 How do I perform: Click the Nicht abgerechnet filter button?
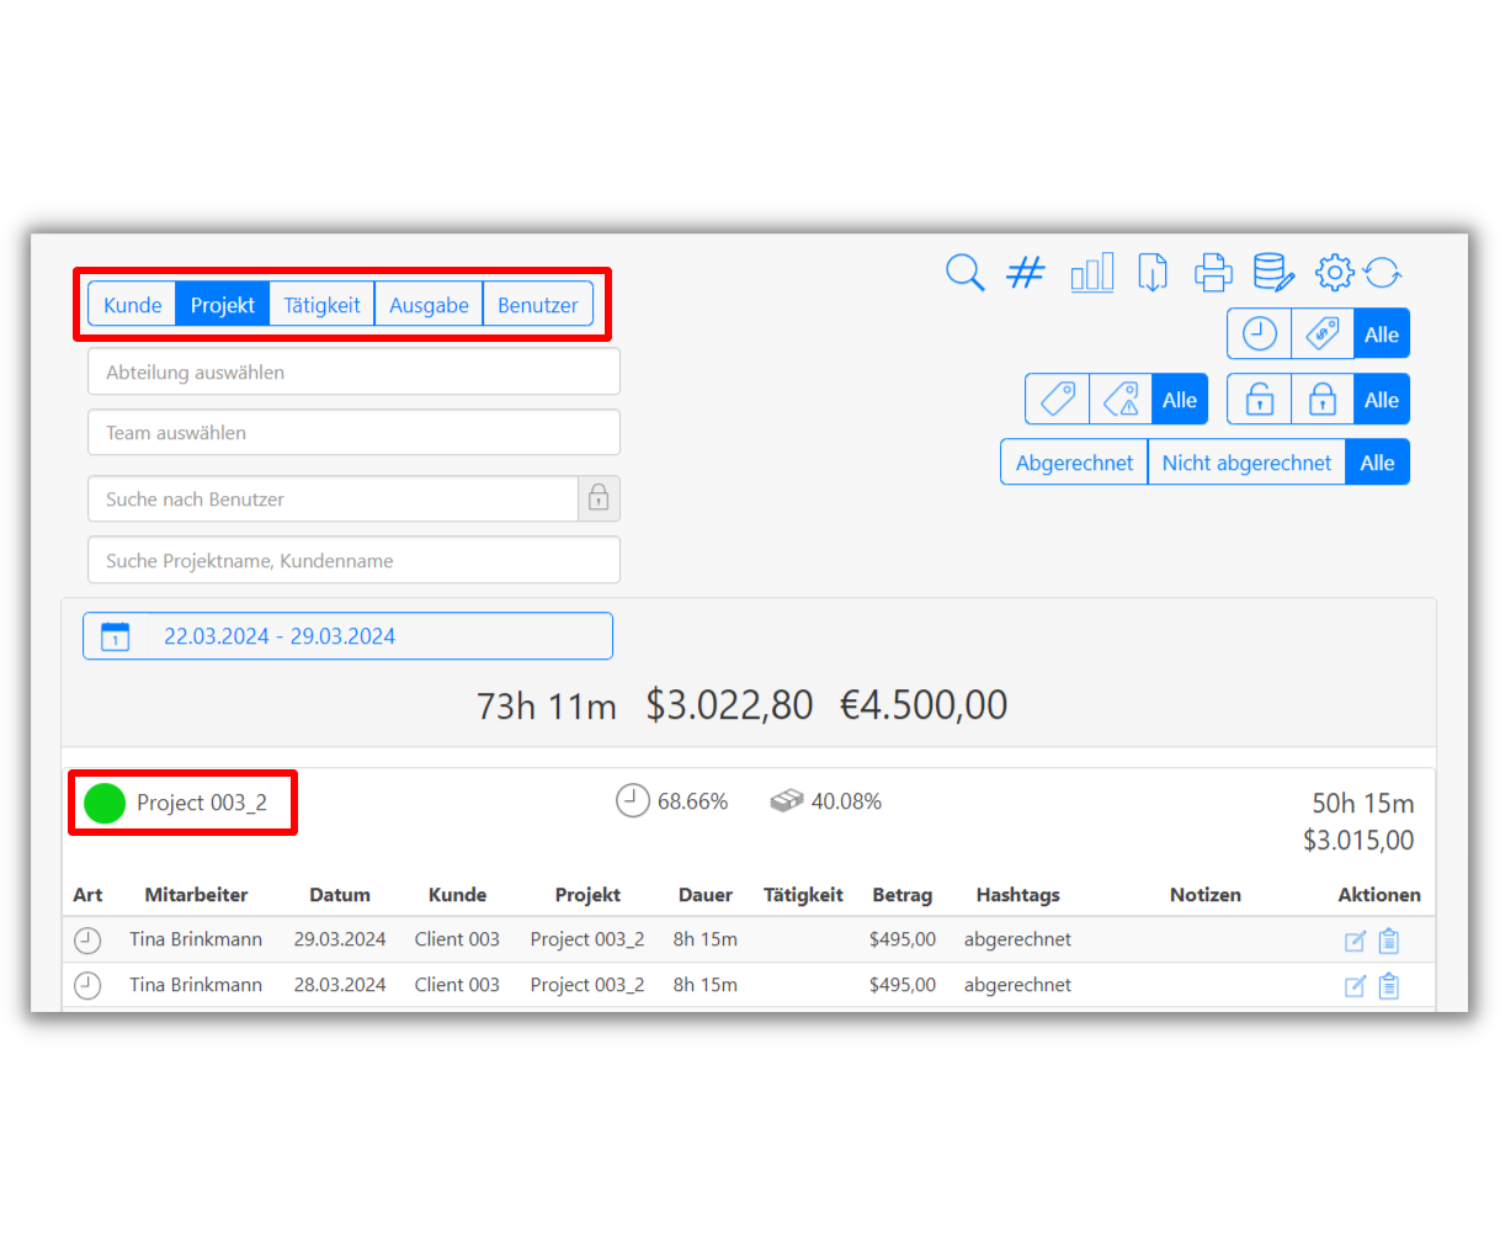[1246, 463]
